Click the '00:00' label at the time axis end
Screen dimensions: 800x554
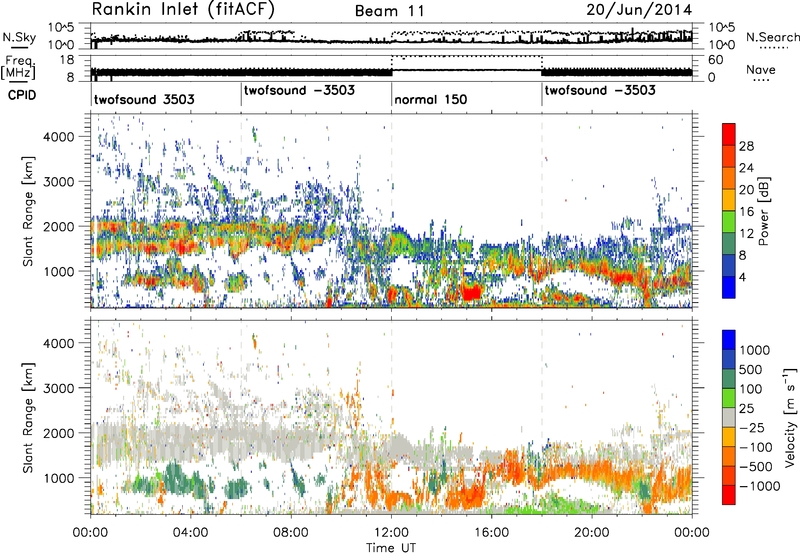coord(692,533)
